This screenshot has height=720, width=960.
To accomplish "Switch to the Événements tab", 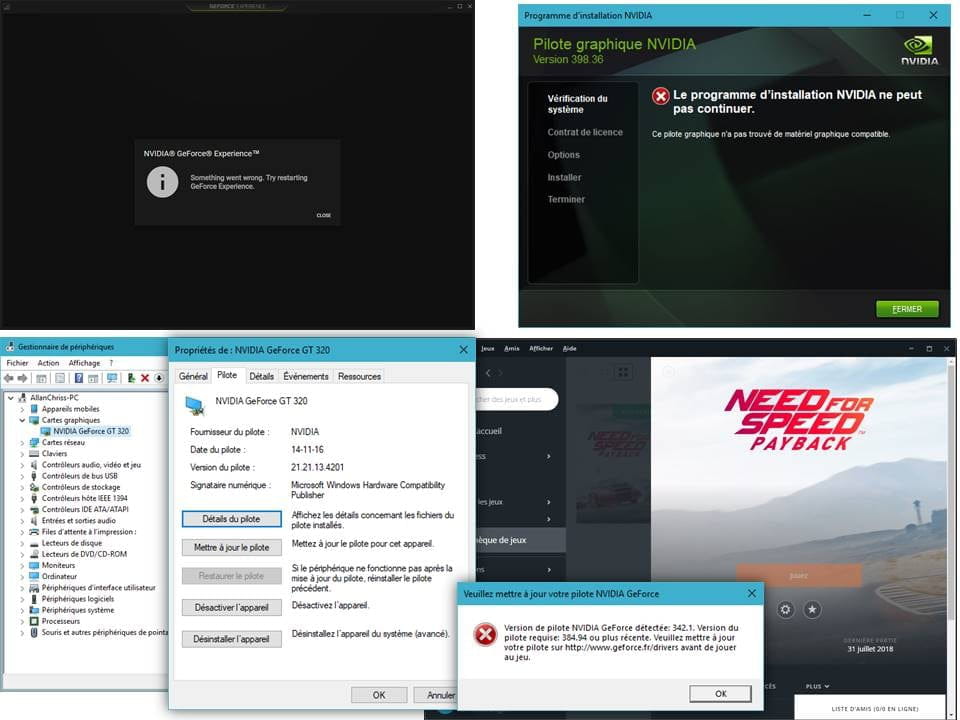I will [306, 377].
